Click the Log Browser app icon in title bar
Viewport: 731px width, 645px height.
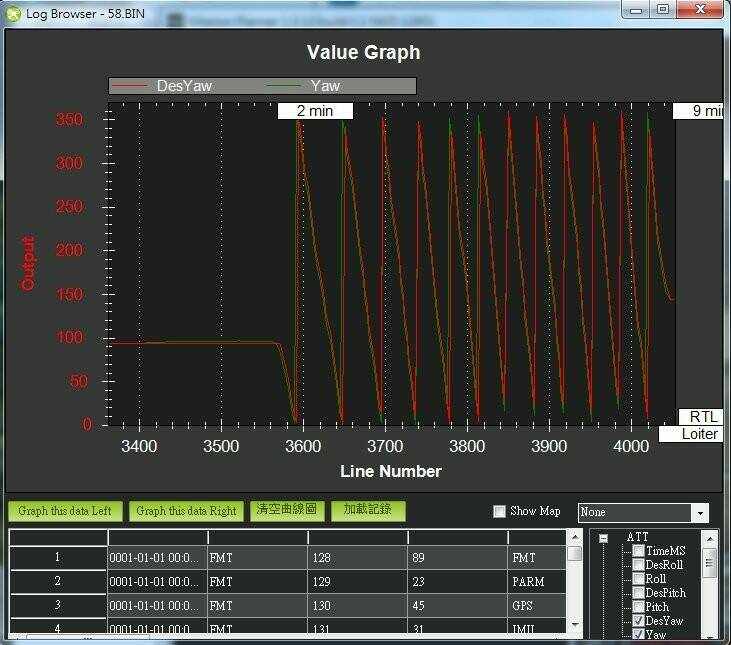click(x=13, y=13)
